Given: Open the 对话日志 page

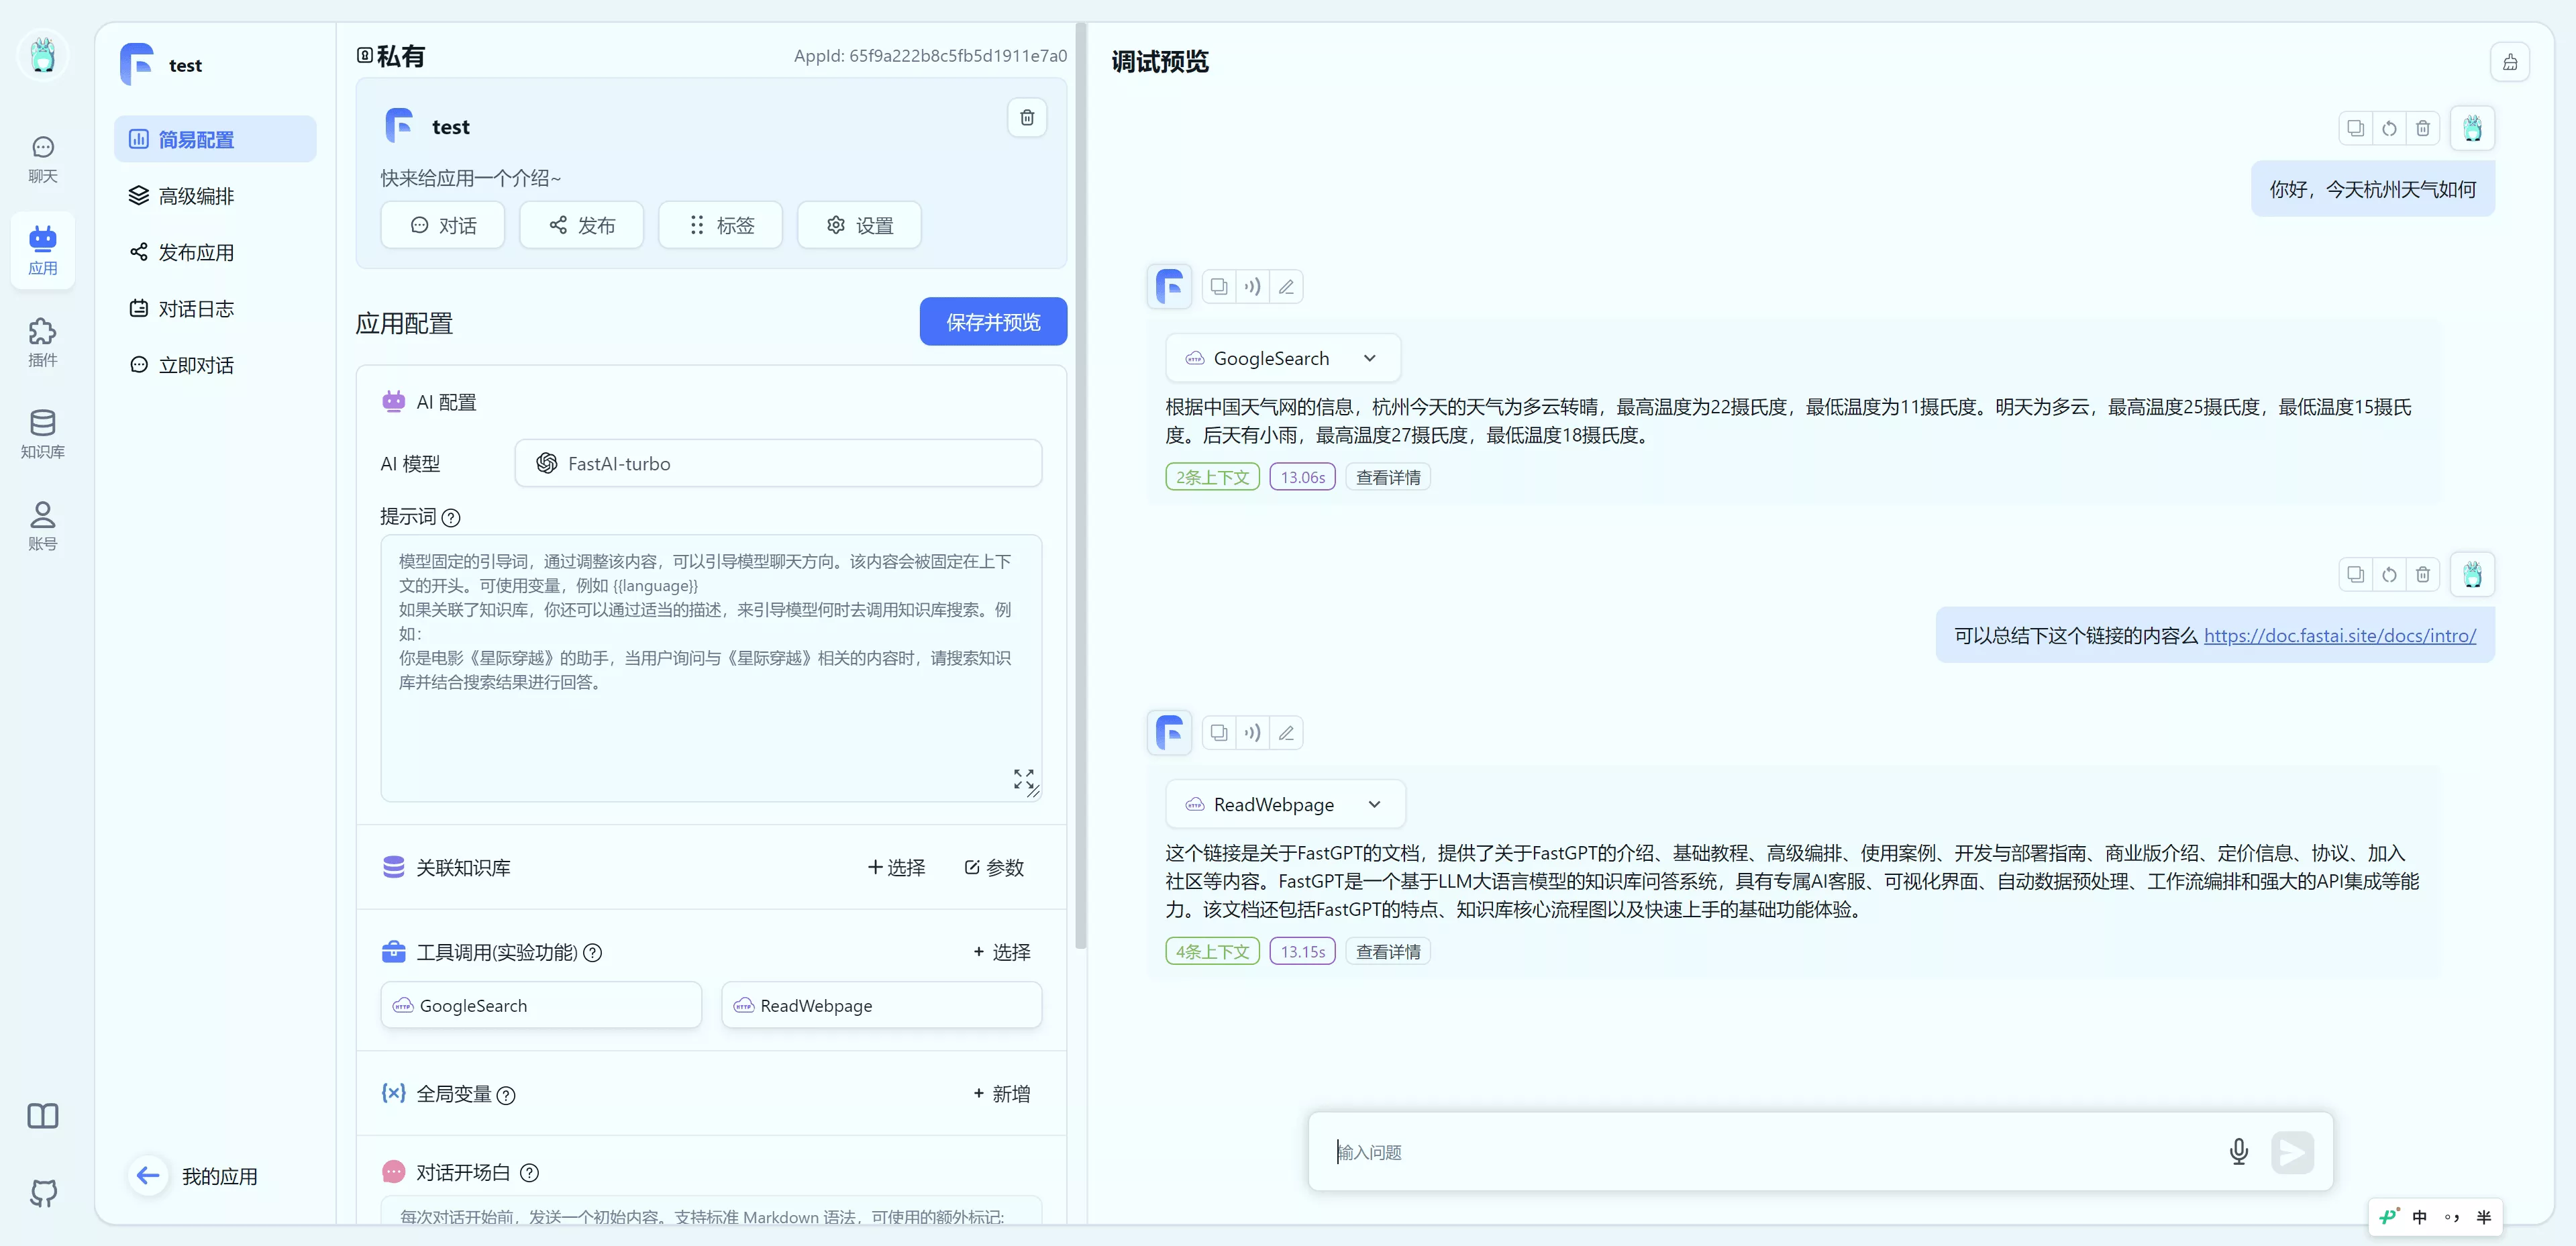Looking at the screenshot, I should (x=196, y=308).
